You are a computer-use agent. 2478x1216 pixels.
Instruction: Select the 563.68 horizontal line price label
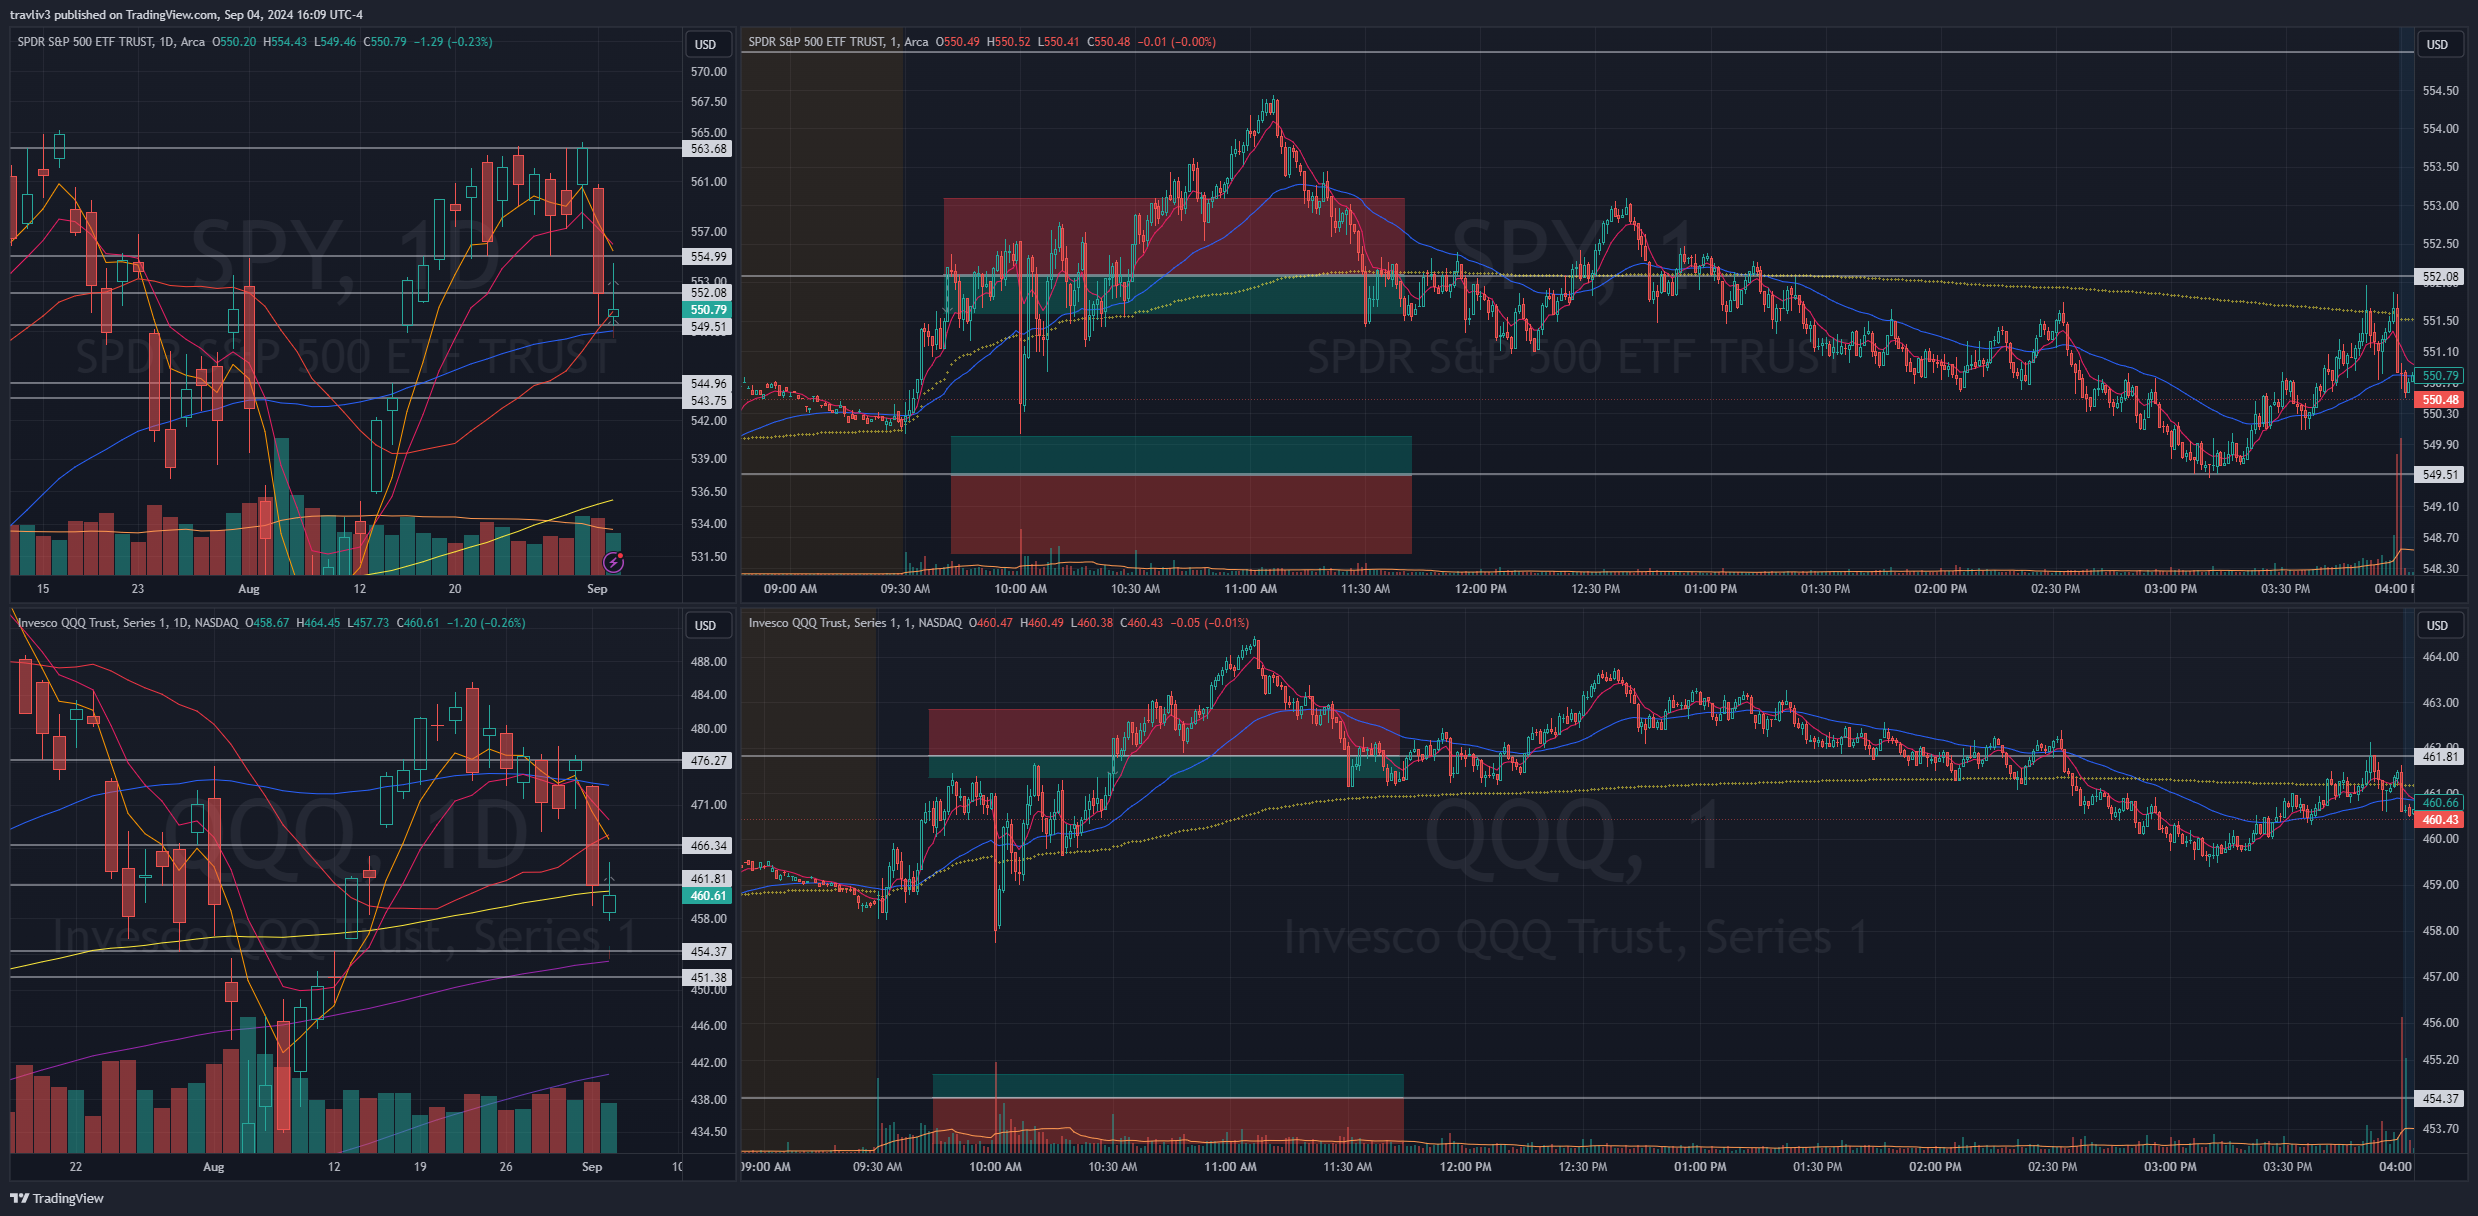(709, 149)
